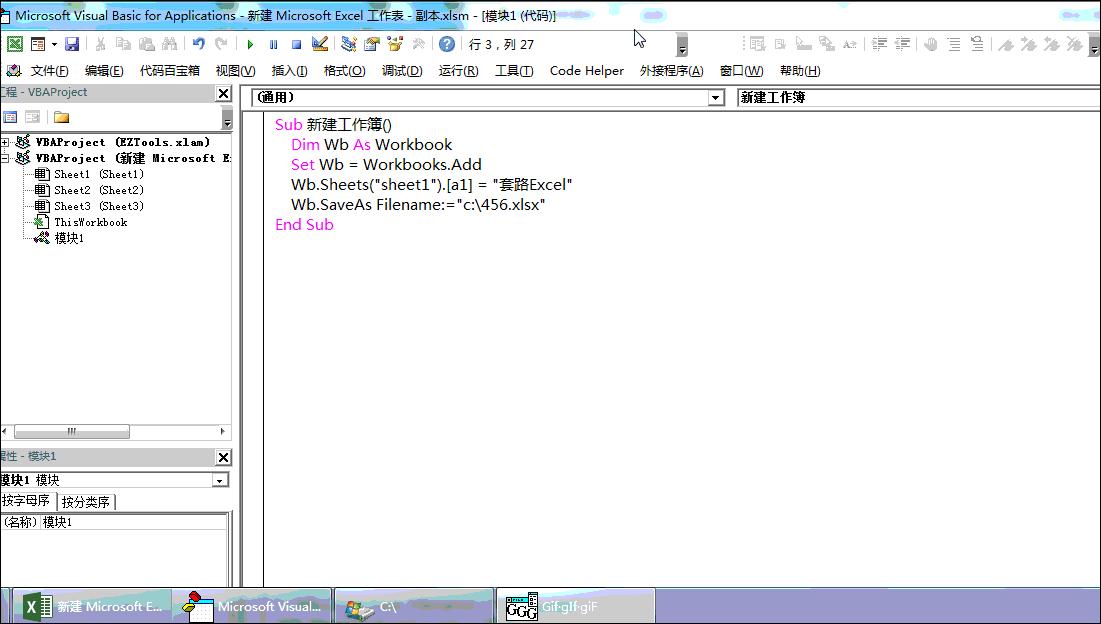1101x624 pixels.
Task: Toggle Folders in the Project panel
Action: [61, 117]
